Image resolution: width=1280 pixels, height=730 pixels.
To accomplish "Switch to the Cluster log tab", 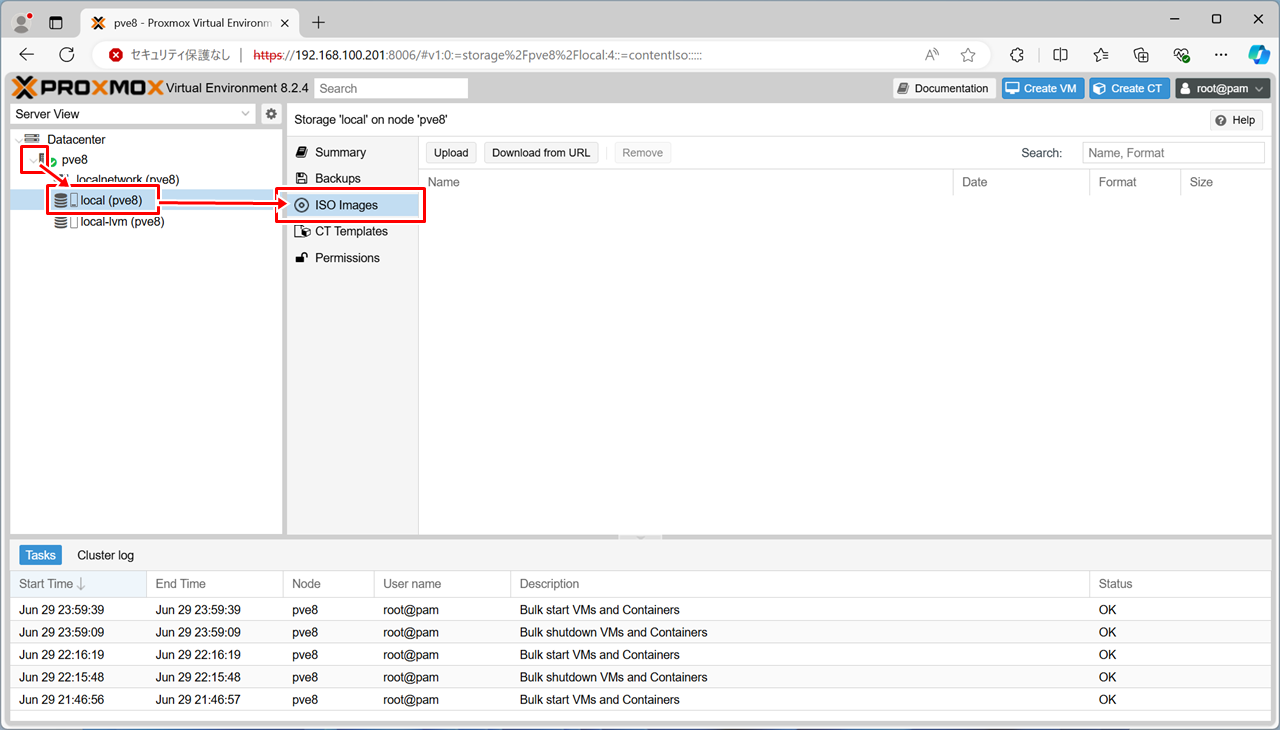I will point(105,555).
